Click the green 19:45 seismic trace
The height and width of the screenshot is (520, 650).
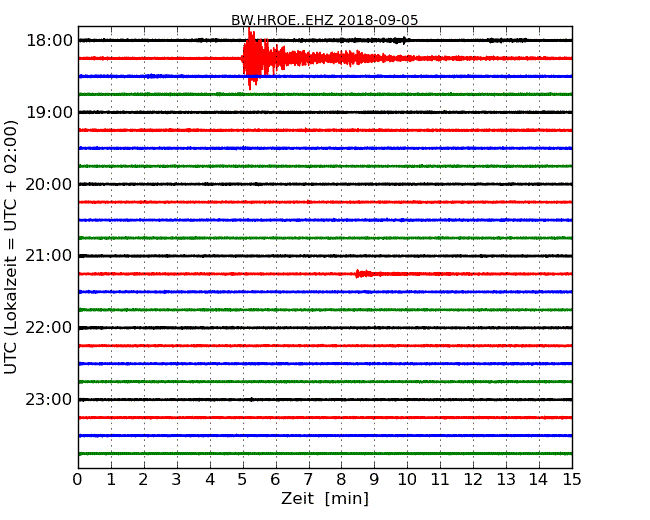(x=325, y=166)
